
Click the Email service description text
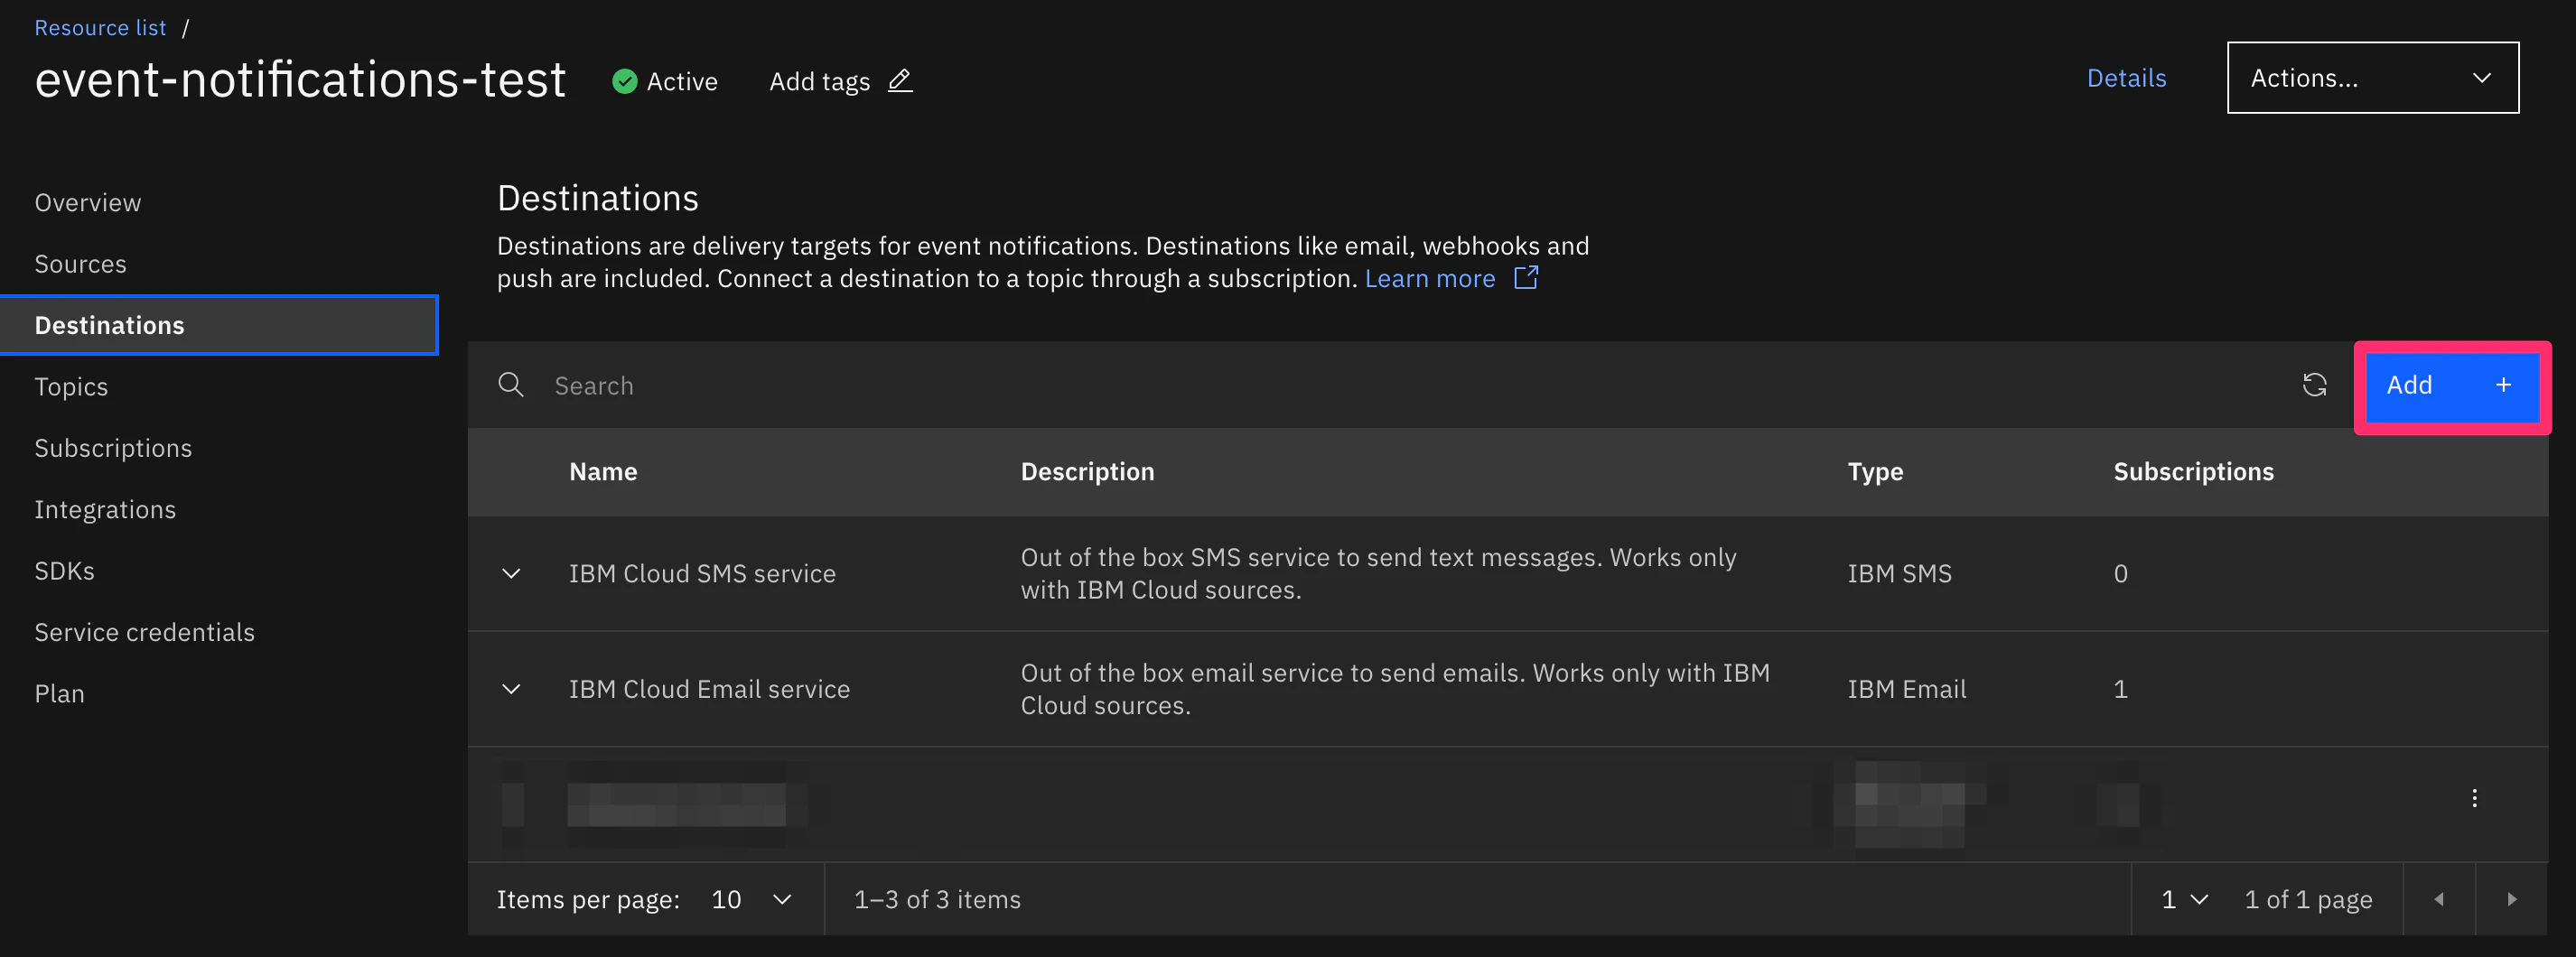1395,689
